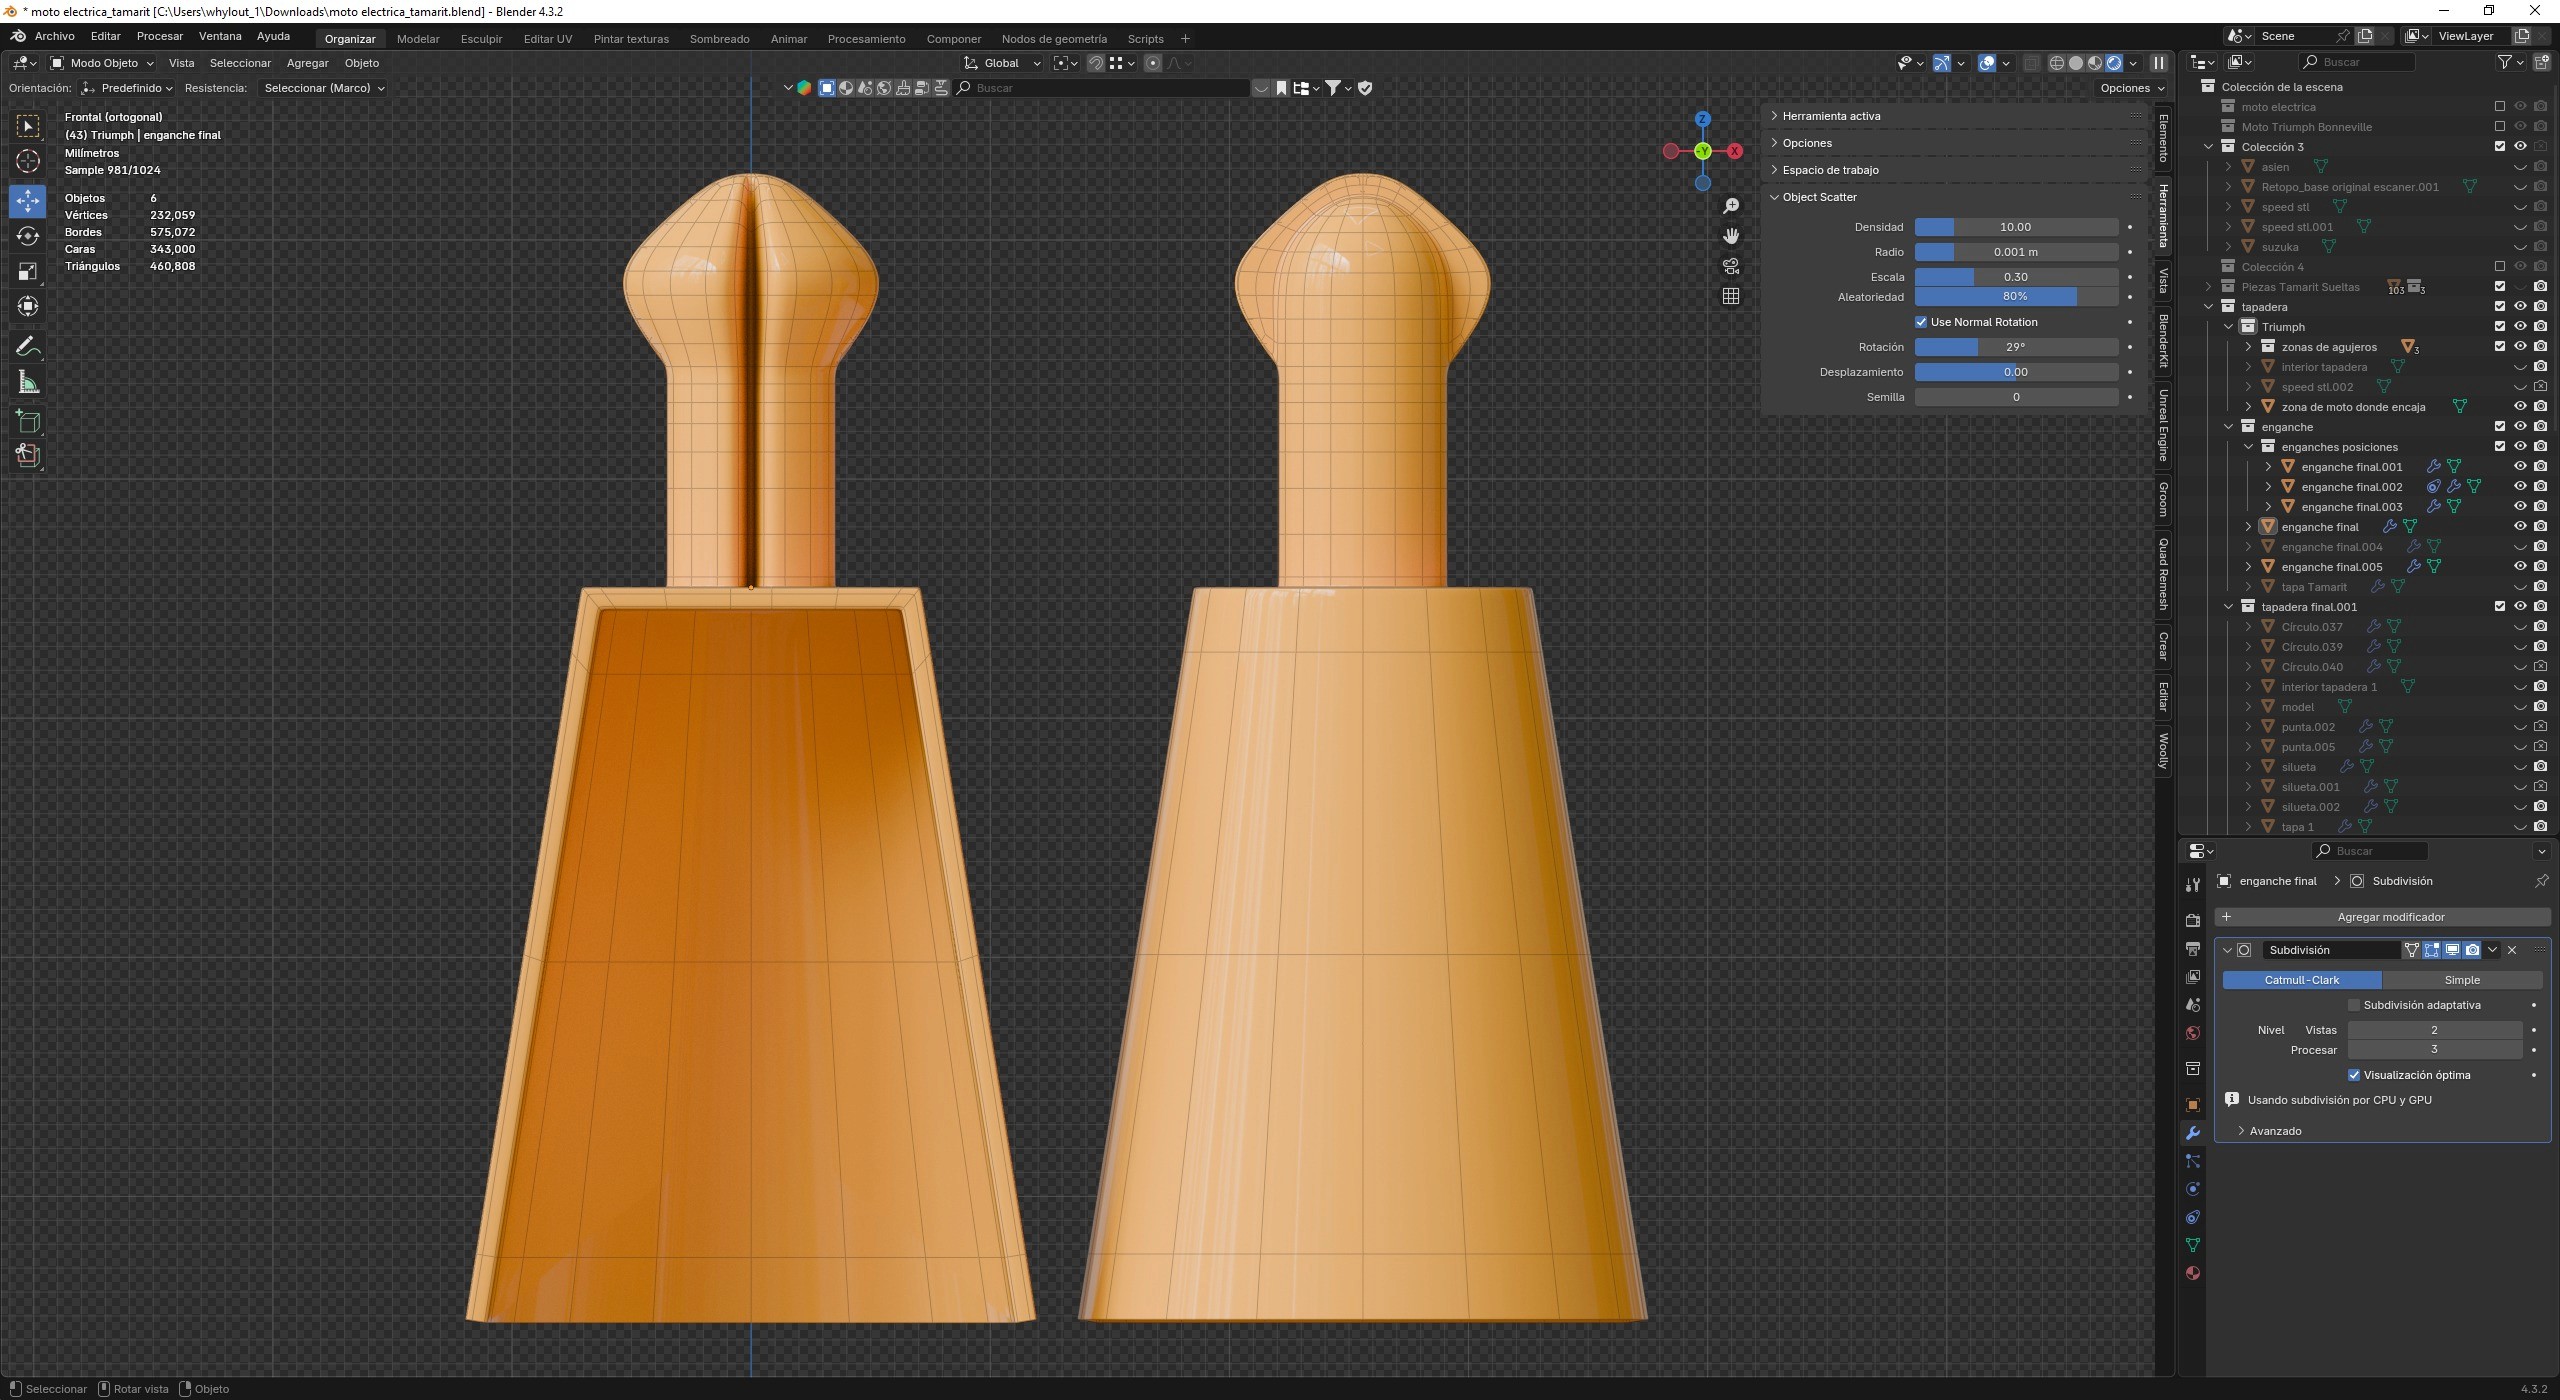
Task: Select the Simple subdivision type button
Action: click(x=2461, y=980)
